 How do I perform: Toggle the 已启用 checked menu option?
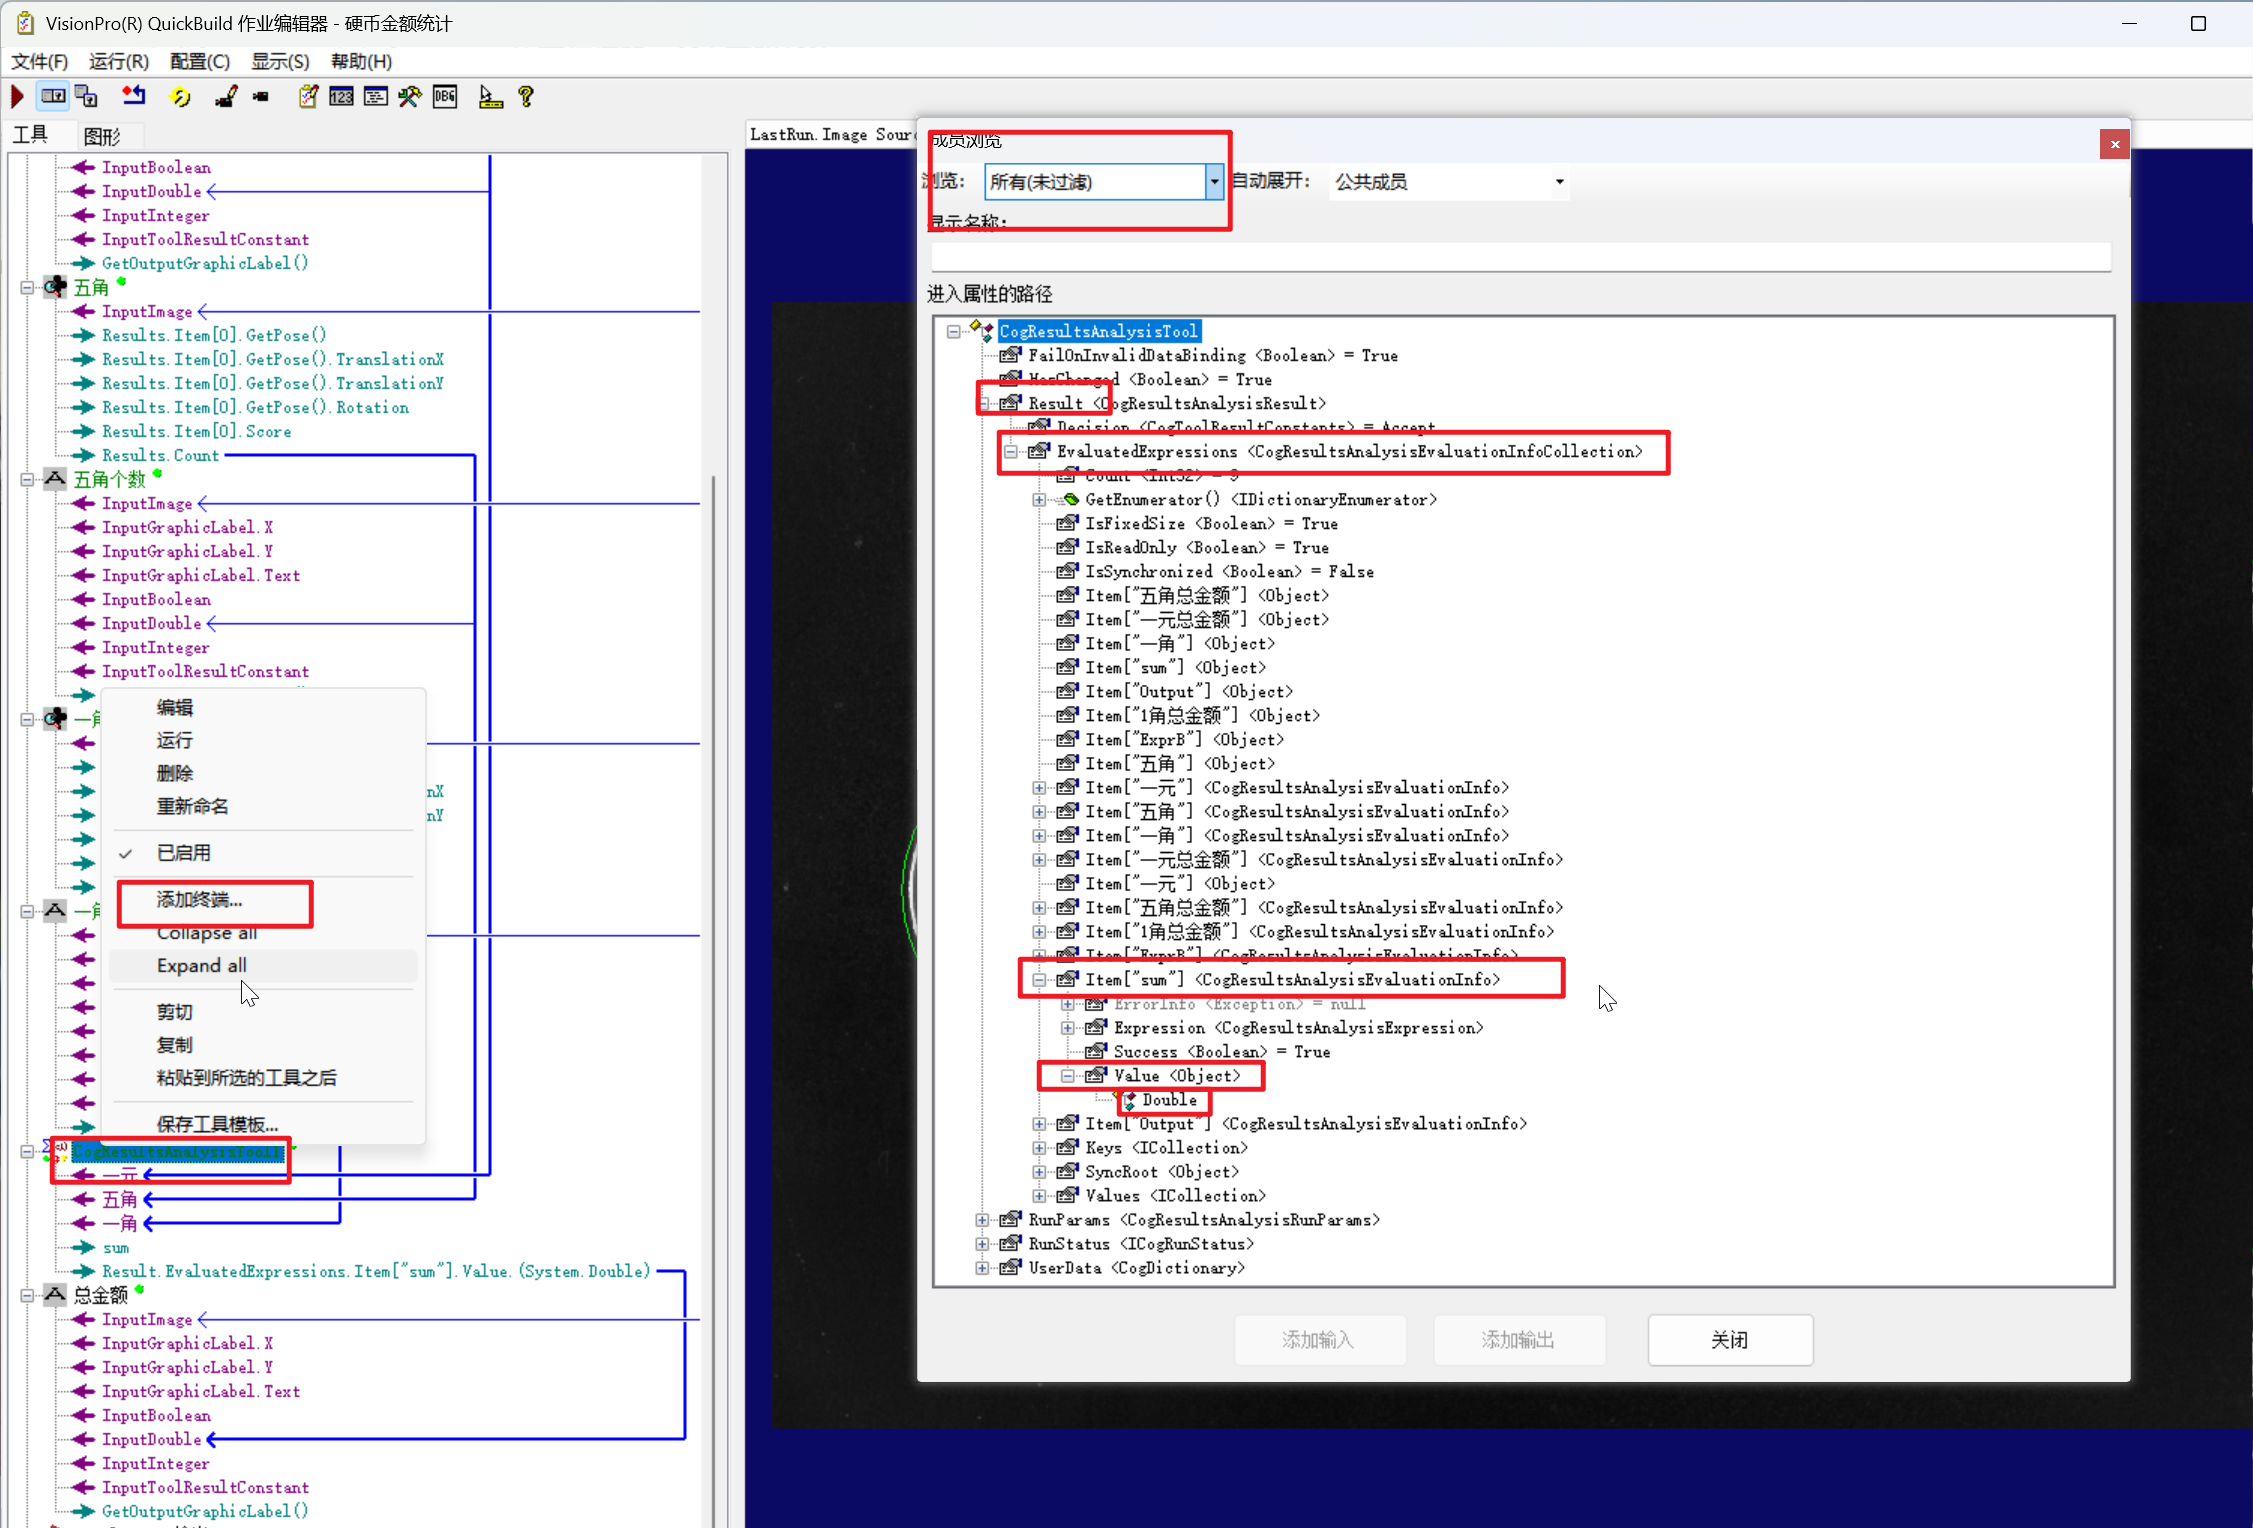[184, 853]
